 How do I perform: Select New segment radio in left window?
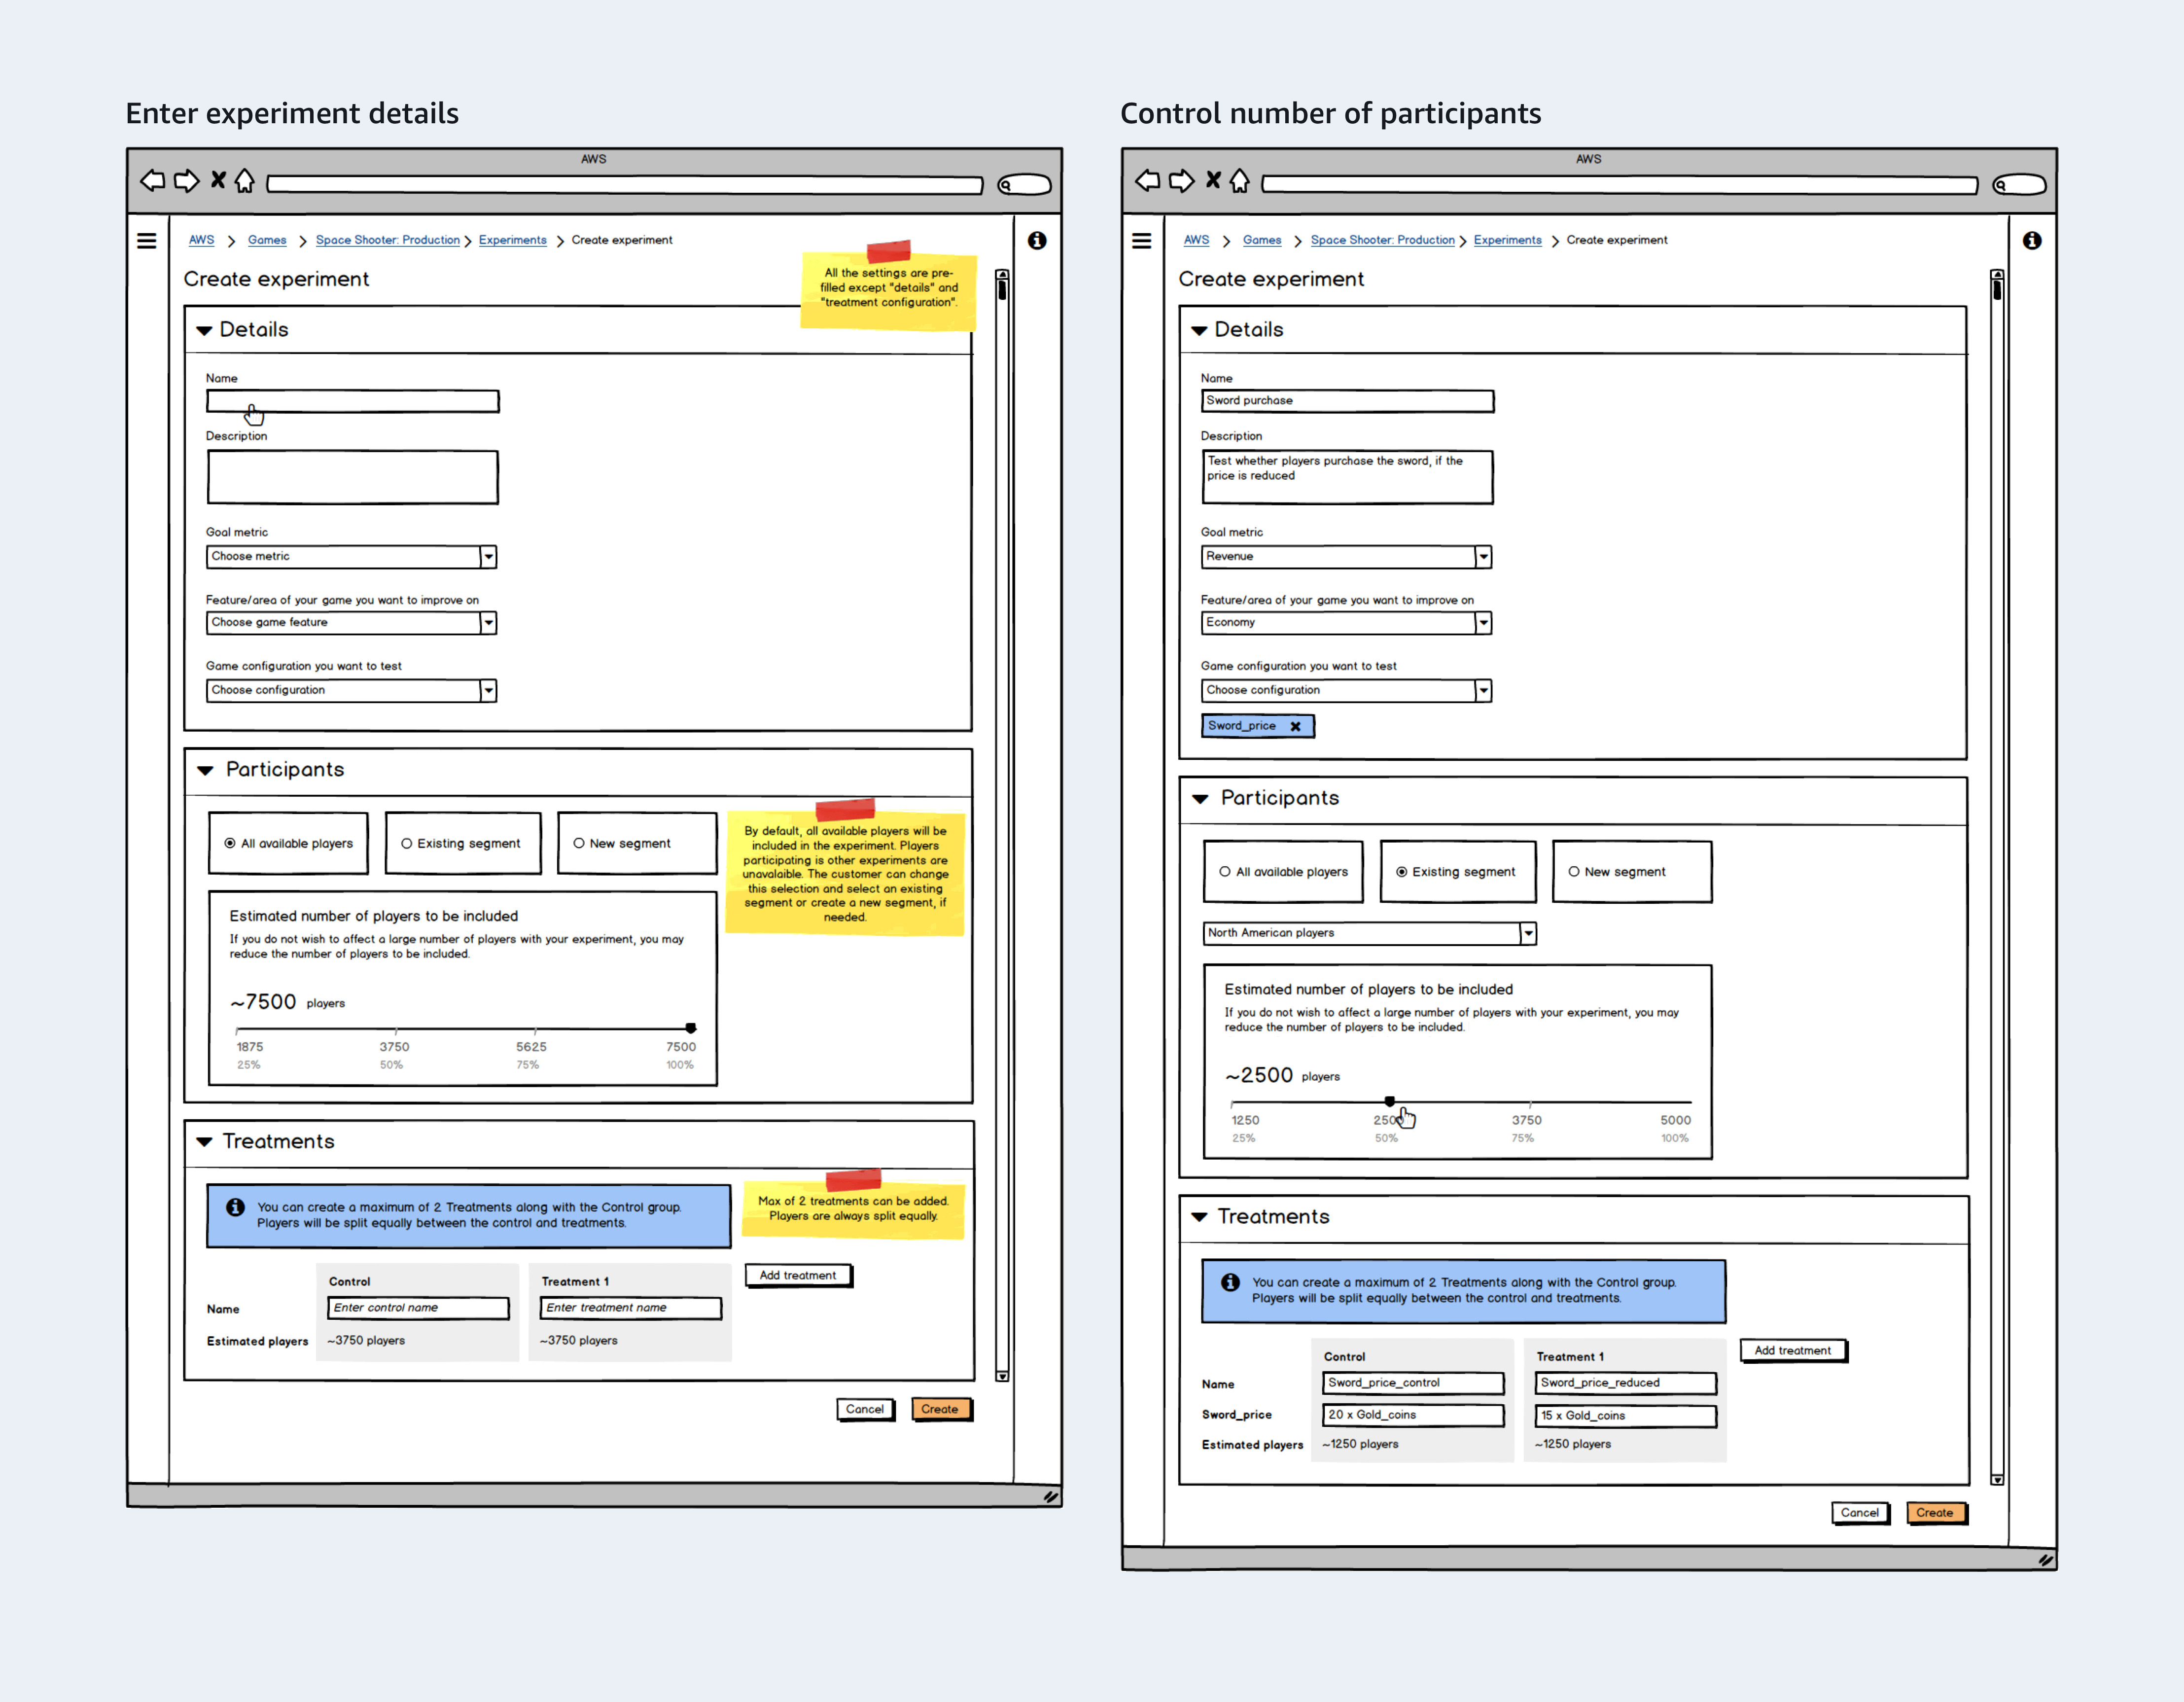[x=579, y=843]
